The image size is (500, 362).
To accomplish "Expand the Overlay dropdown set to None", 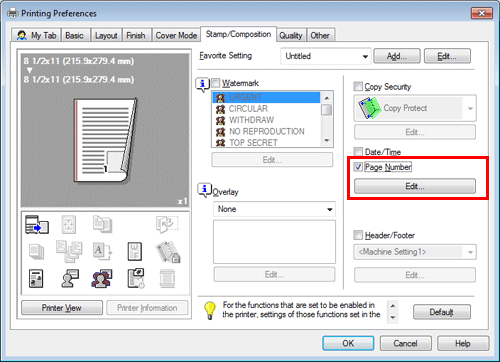I will [x=274, y=209].
